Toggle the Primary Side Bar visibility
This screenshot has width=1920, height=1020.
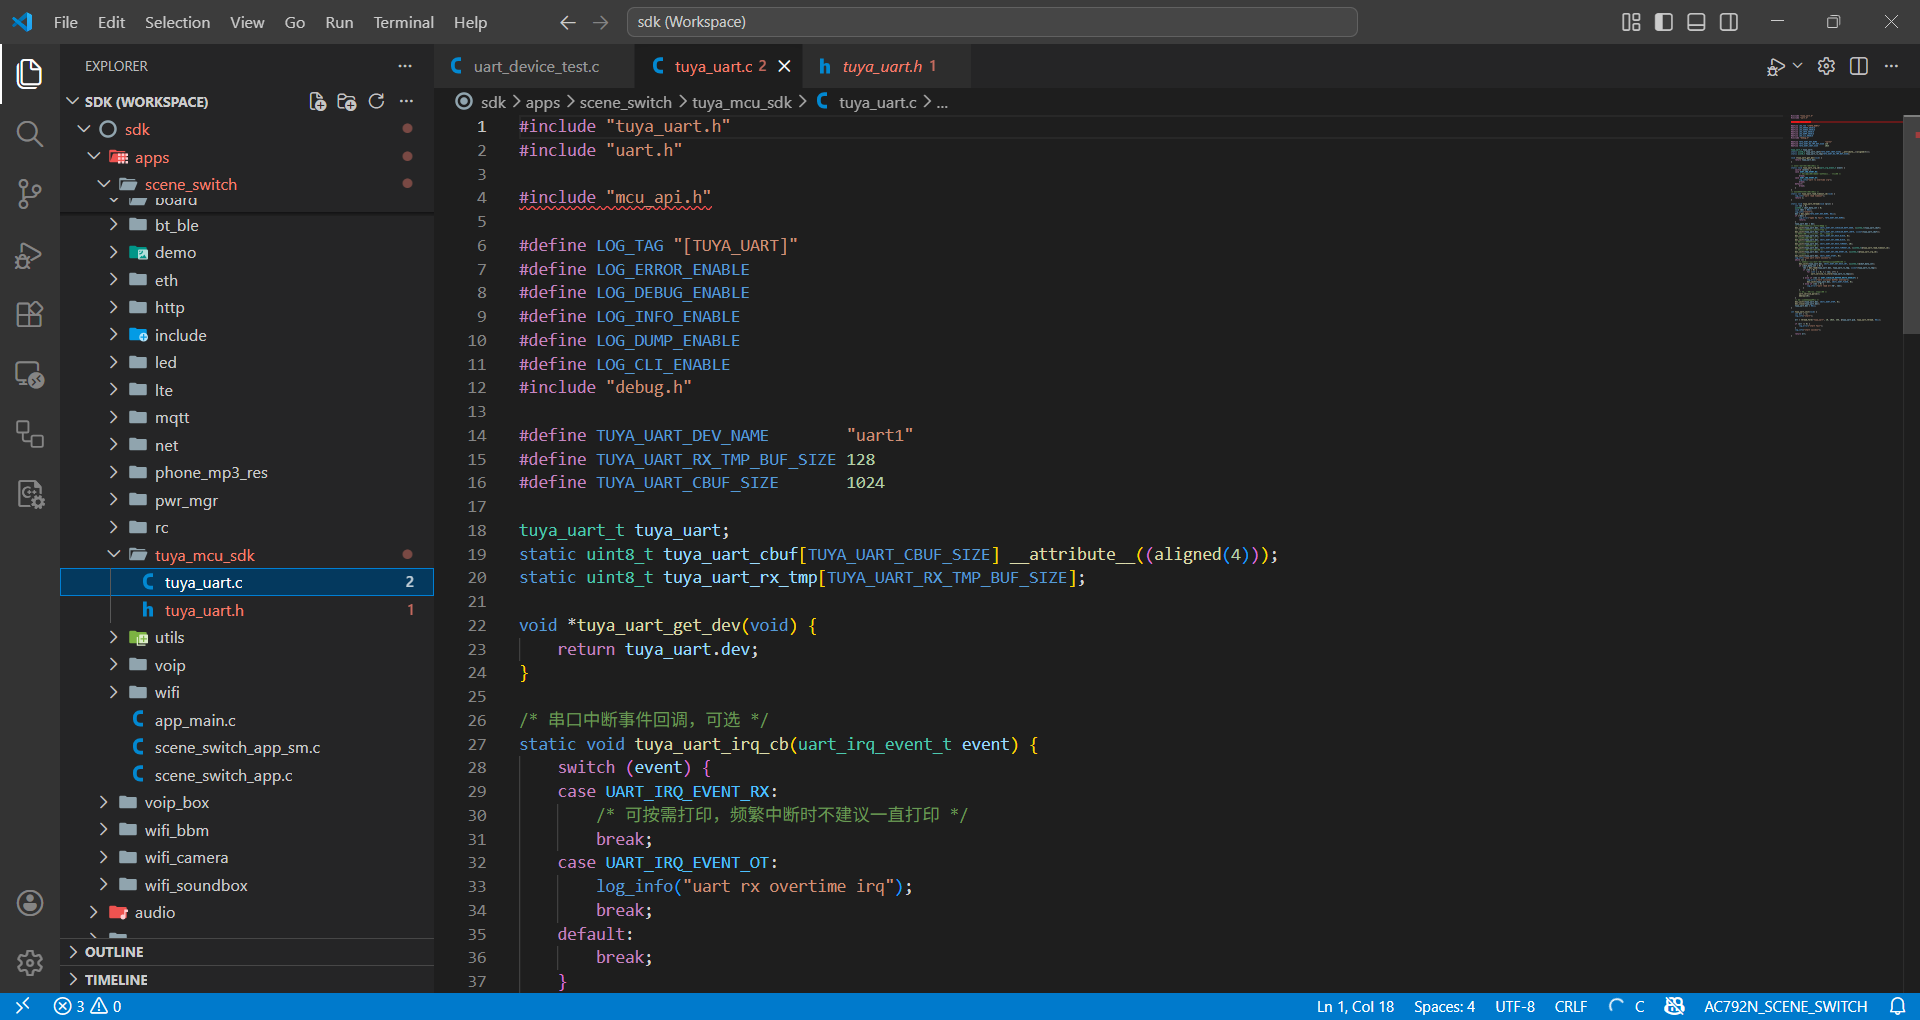pos(1664,22)
